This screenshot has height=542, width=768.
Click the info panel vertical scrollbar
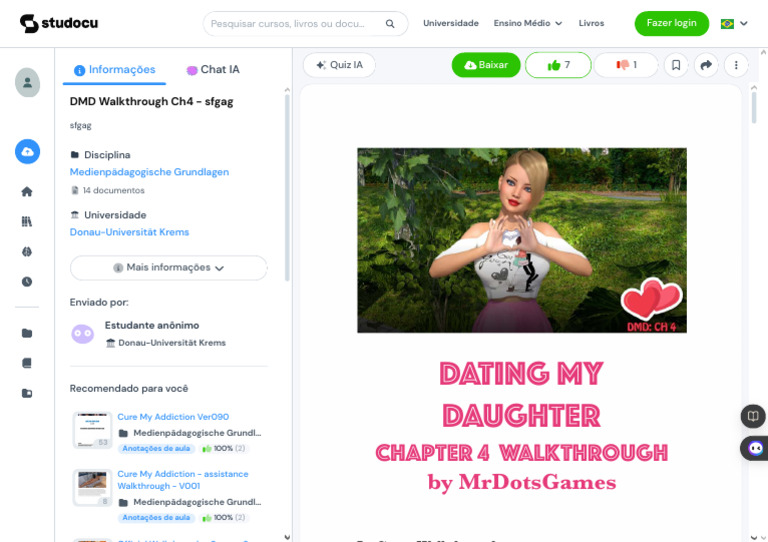click(x=287, y=188)
